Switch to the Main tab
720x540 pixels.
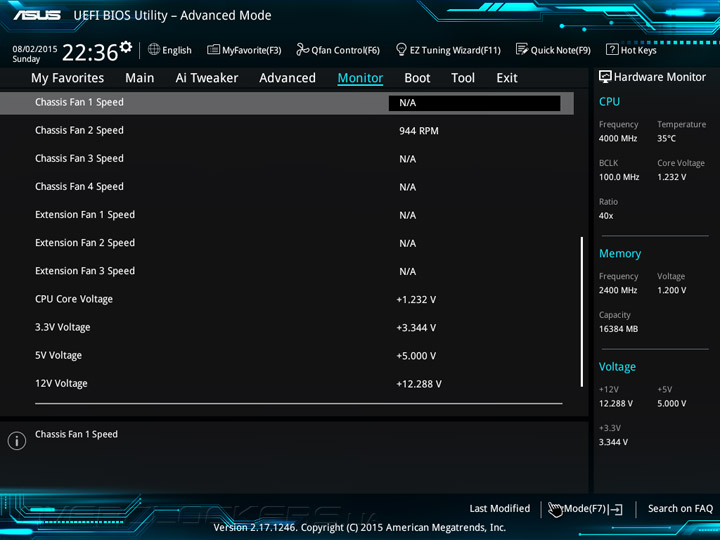pyautogui.click(x=140, y=78)
